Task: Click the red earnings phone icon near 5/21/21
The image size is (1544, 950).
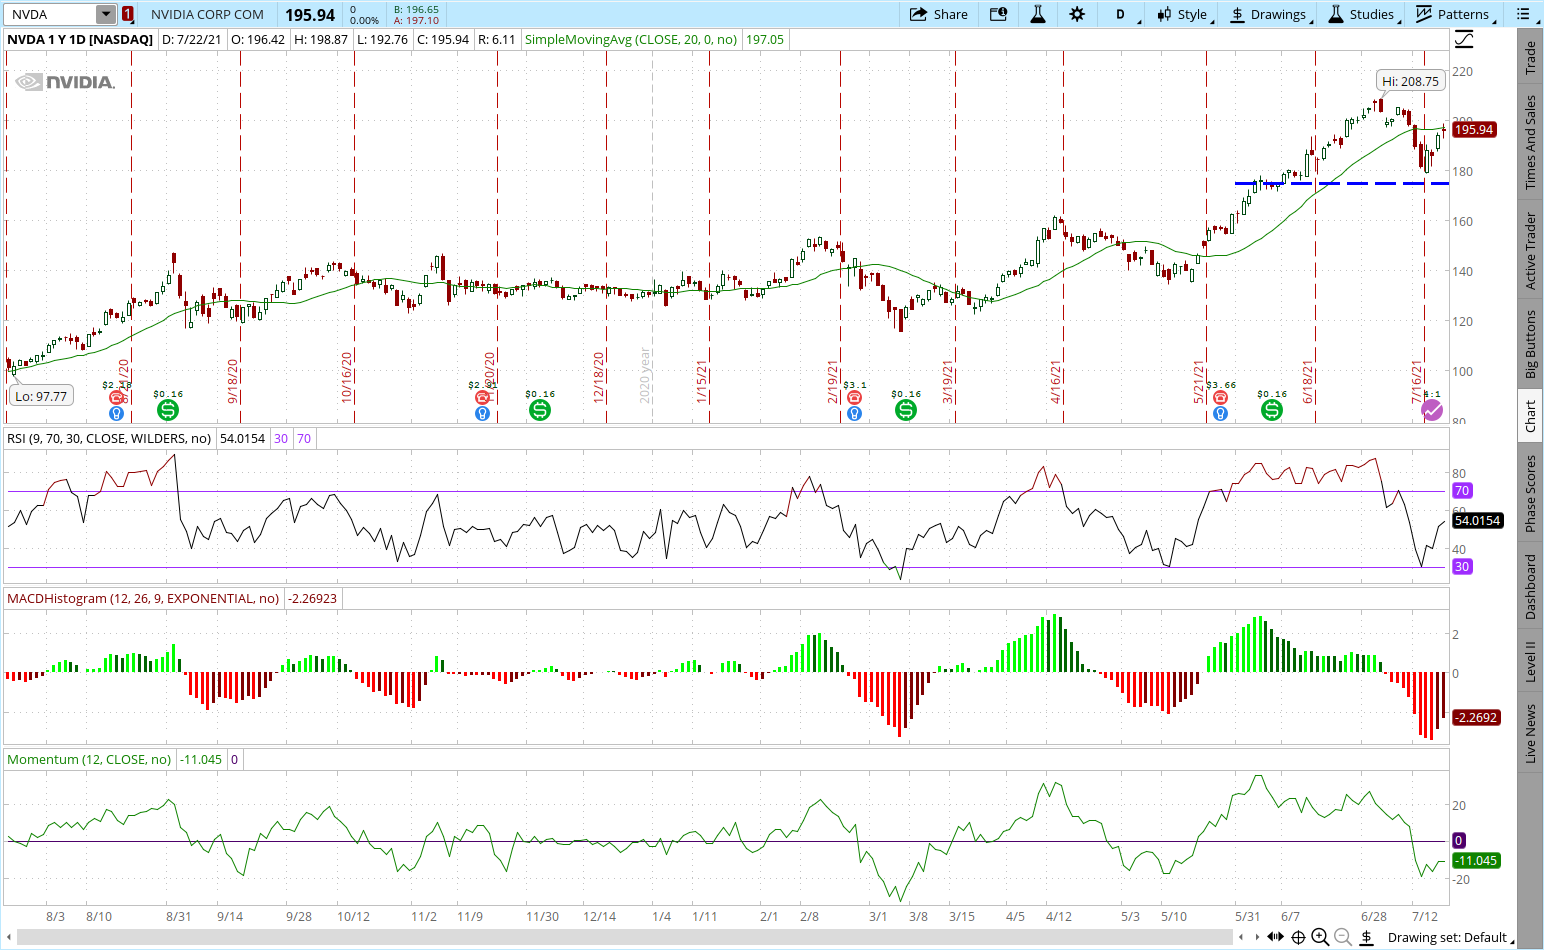Action: pos(1220,397)
